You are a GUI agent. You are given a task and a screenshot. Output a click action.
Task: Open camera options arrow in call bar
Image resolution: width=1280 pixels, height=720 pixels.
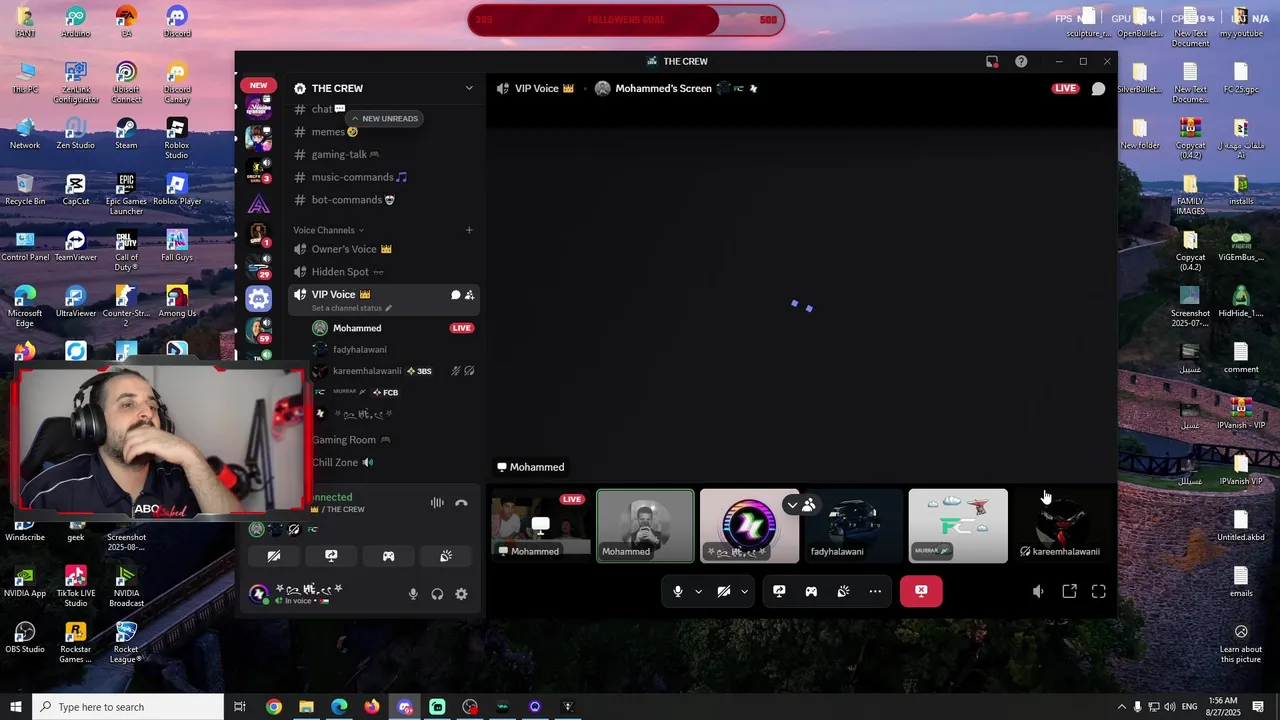coord(744,591)
